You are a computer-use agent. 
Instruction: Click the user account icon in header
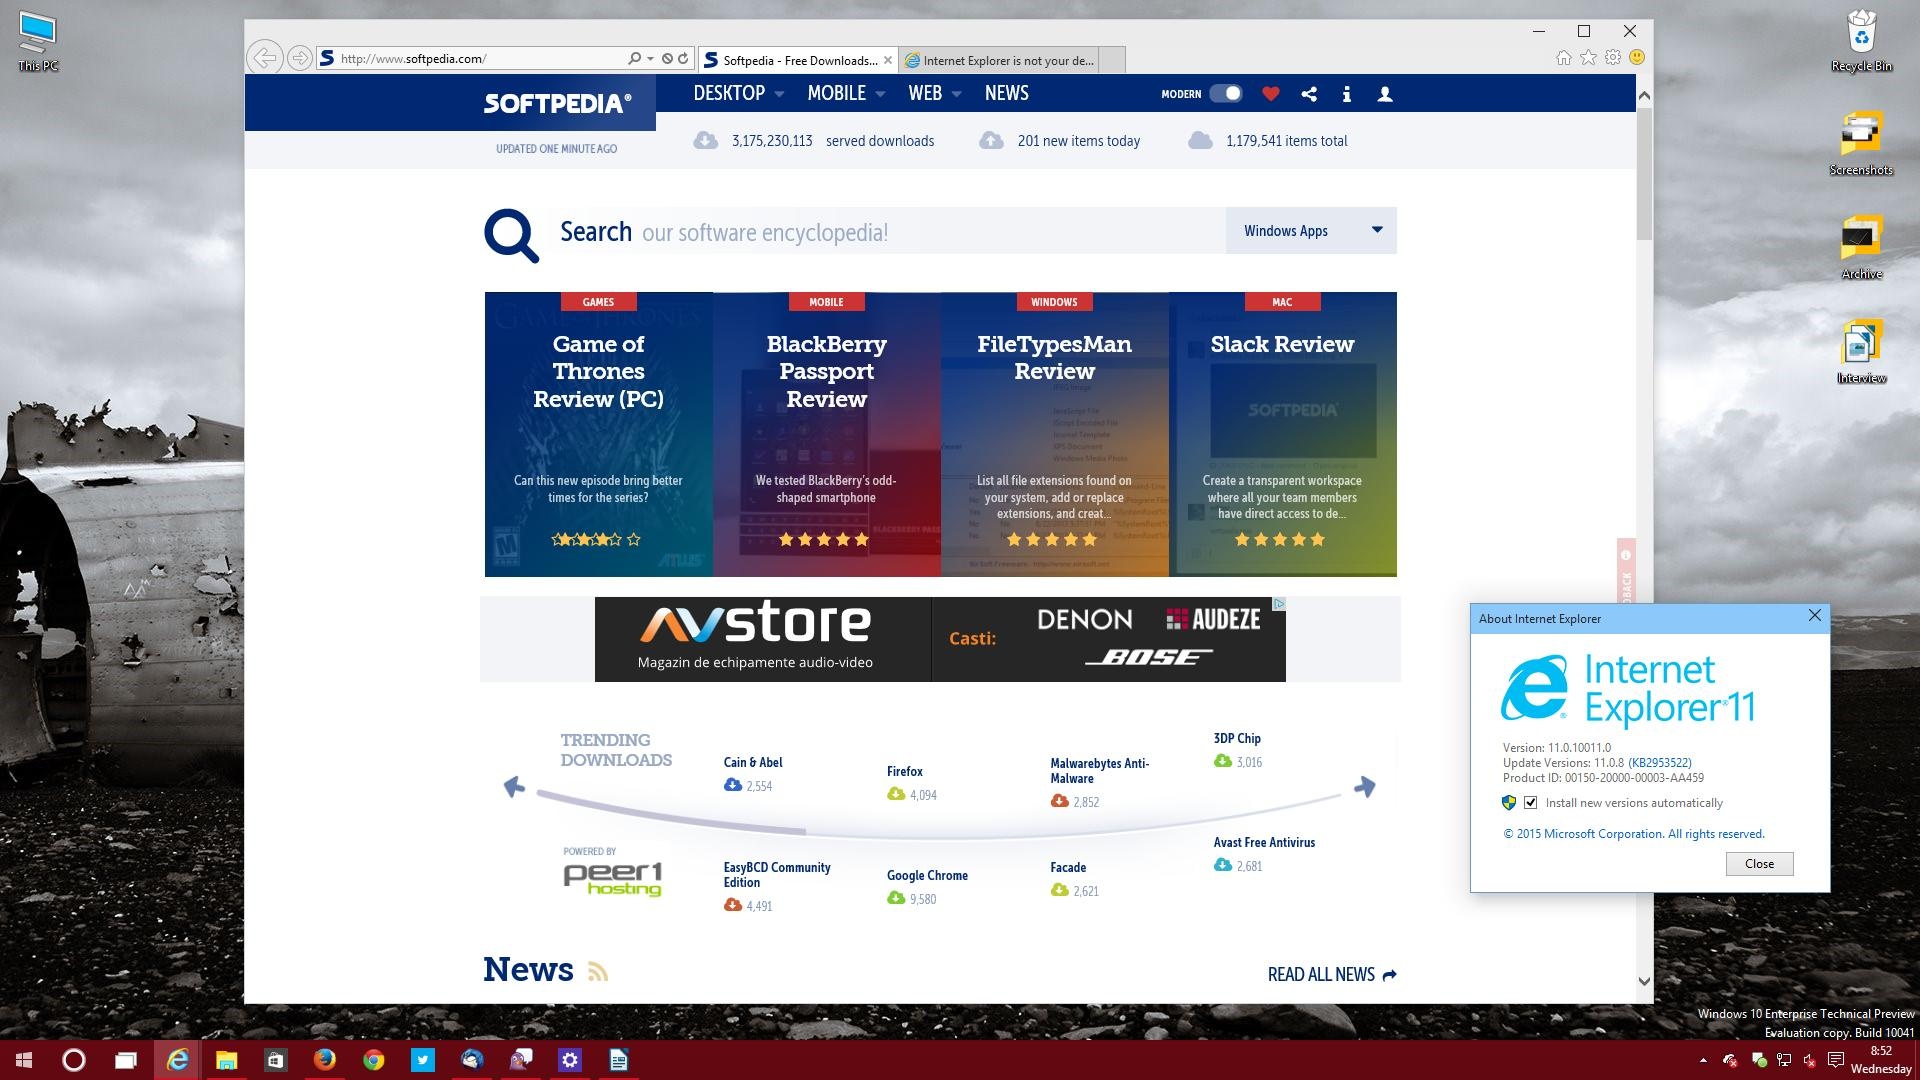(x=1385, y=94)
